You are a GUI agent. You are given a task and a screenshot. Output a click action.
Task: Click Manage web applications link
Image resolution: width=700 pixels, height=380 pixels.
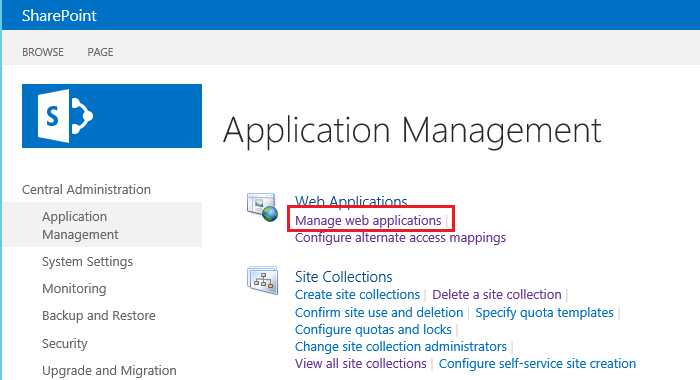[368, 221]
